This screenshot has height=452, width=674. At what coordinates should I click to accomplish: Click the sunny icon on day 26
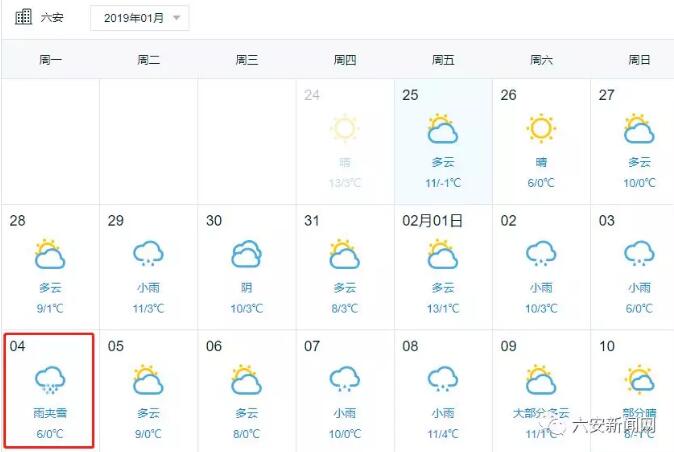pos(541,129)
